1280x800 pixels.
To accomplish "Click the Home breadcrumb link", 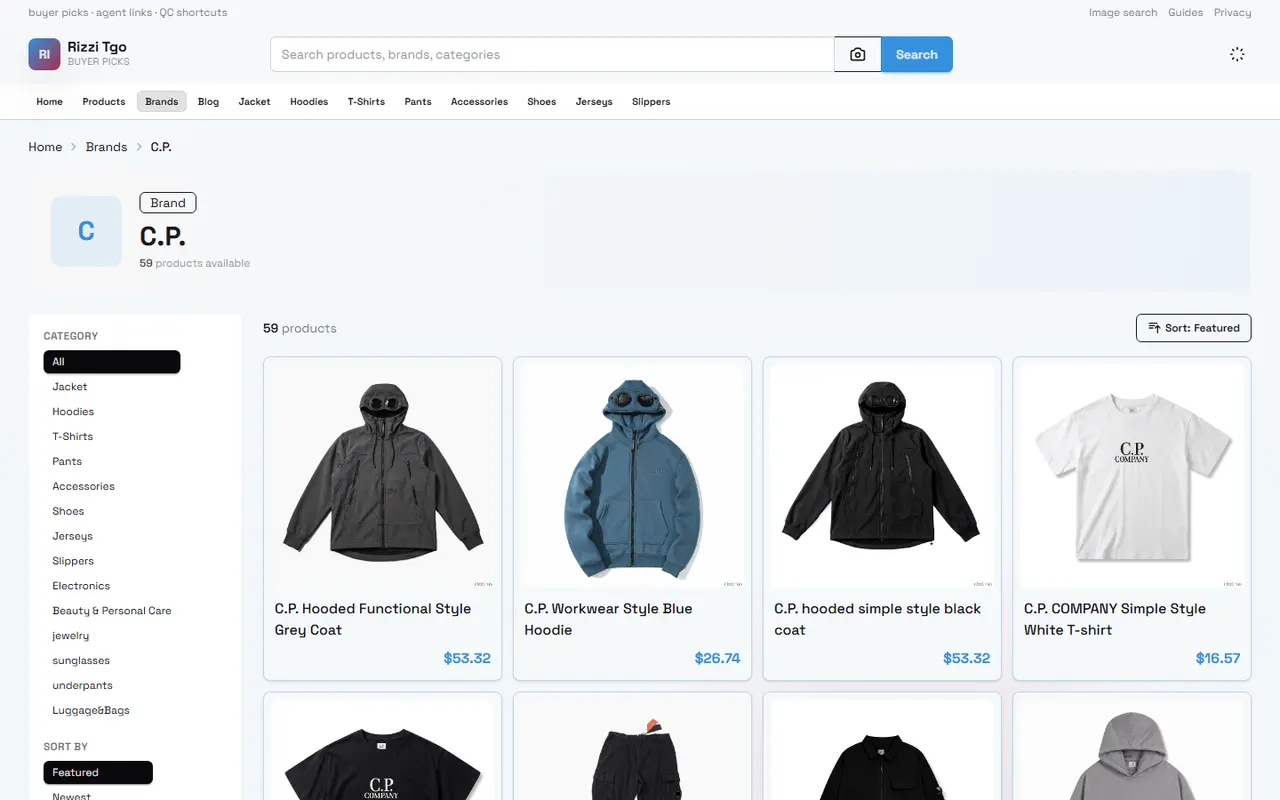I will point(45,147).
